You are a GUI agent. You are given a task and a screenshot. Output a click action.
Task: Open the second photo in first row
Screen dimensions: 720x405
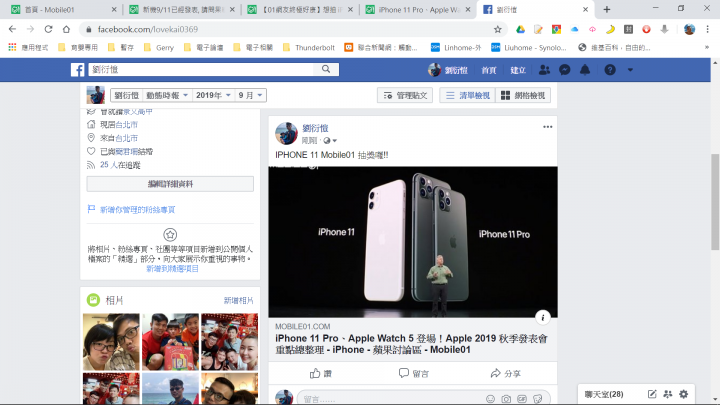[x=170, y=342]
